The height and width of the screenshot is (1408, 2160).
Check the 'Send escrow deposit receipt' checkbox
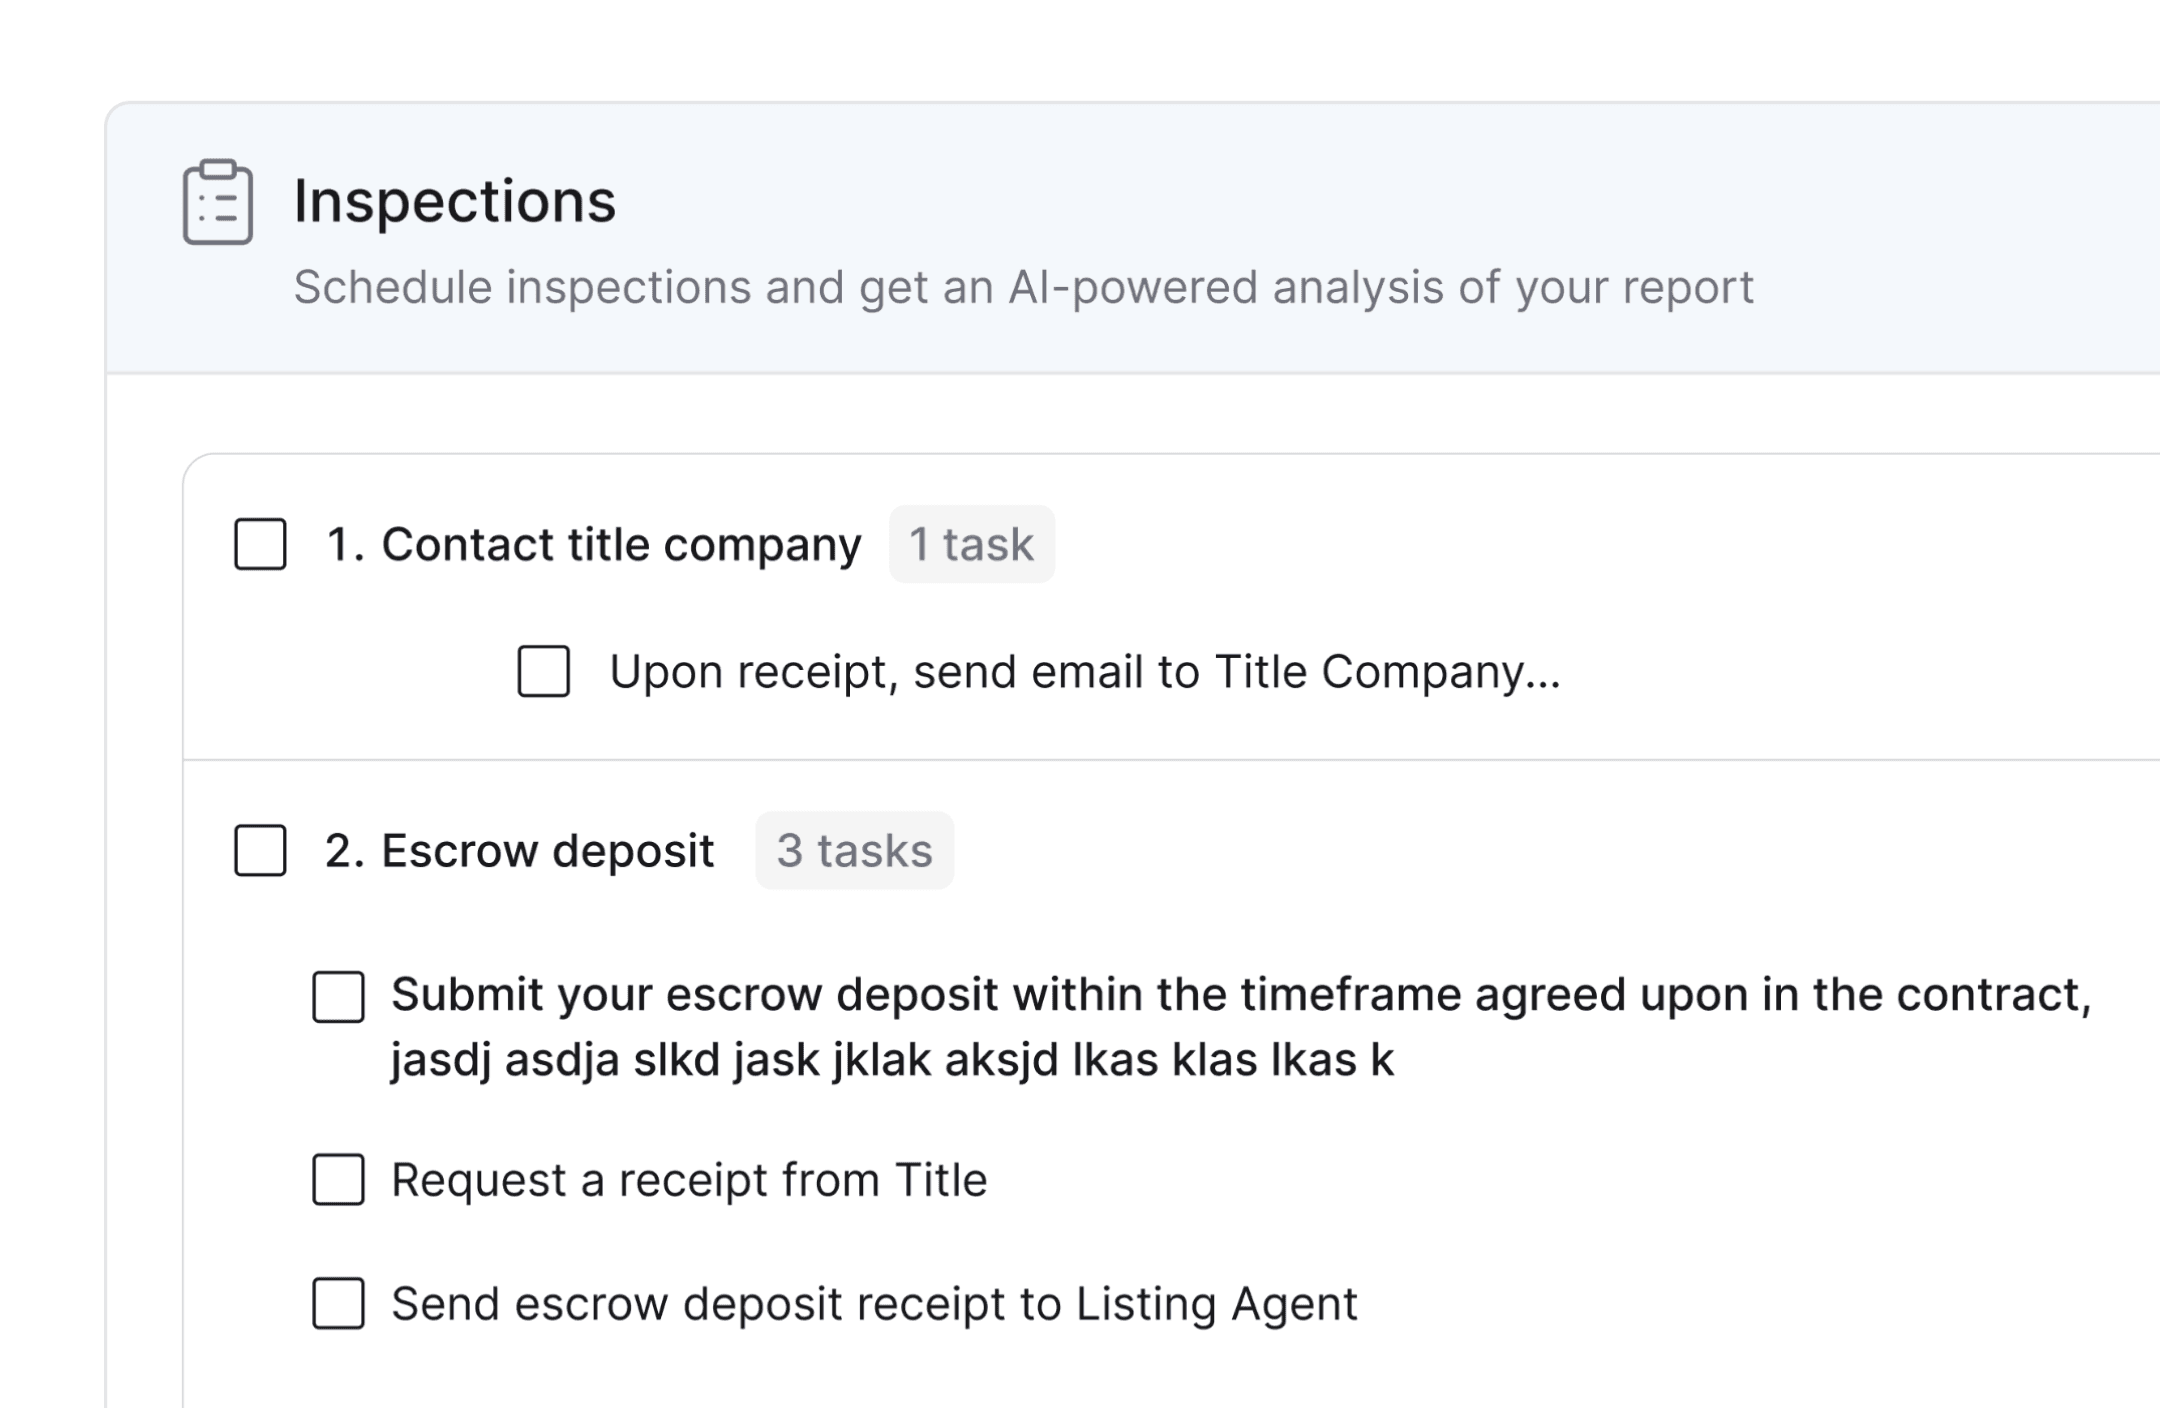click(x=338, y=1303)
